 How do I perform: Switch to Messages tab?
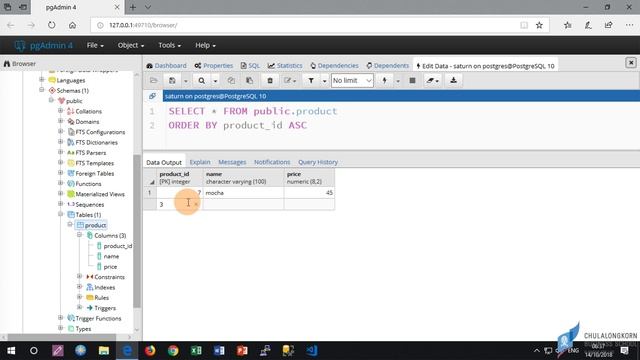pos(232,162)
